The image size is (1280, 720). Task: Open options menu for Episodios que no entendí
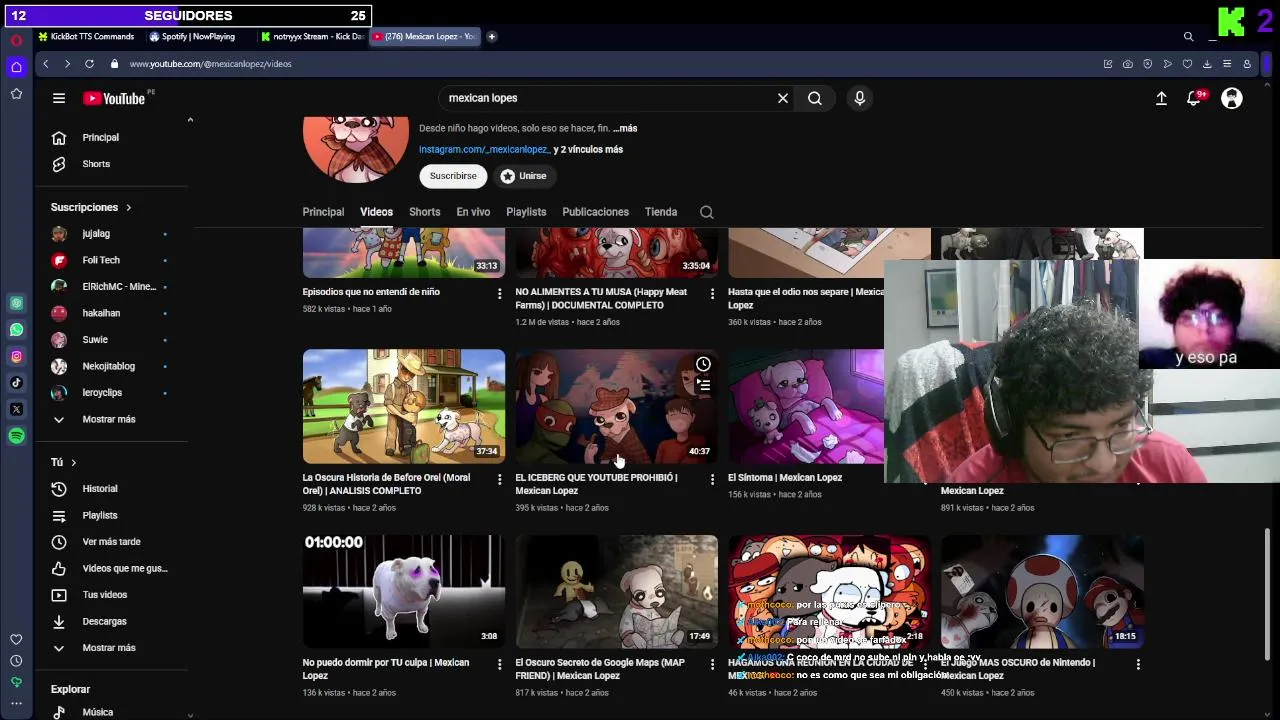(x=499, y=294)
